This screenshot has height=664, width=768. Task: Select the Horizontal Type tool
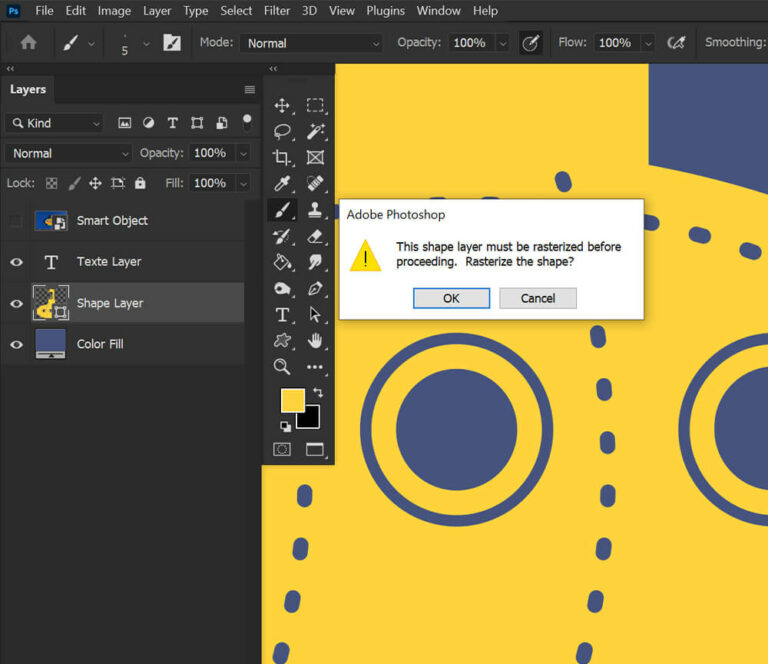[x=282, y=315]
